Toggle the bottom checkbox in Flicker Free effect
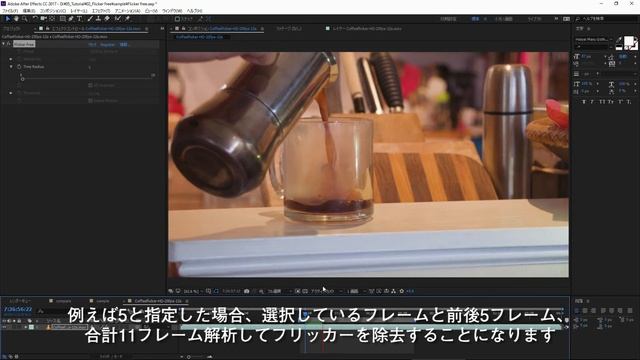Image resolution: width=640 pixels, height=360 pixels. pyautogui.click(x=90, y=100)
